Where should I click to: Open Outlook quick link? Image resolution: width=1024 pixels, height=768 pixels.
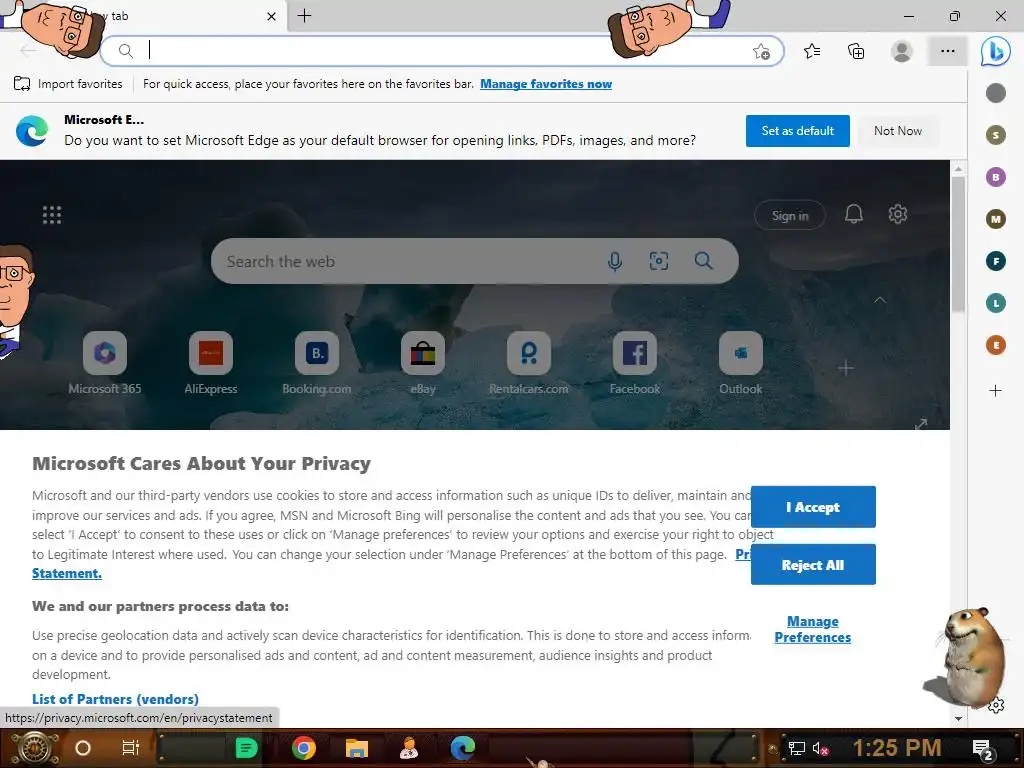pyautogui.click(x=741, y=364)
